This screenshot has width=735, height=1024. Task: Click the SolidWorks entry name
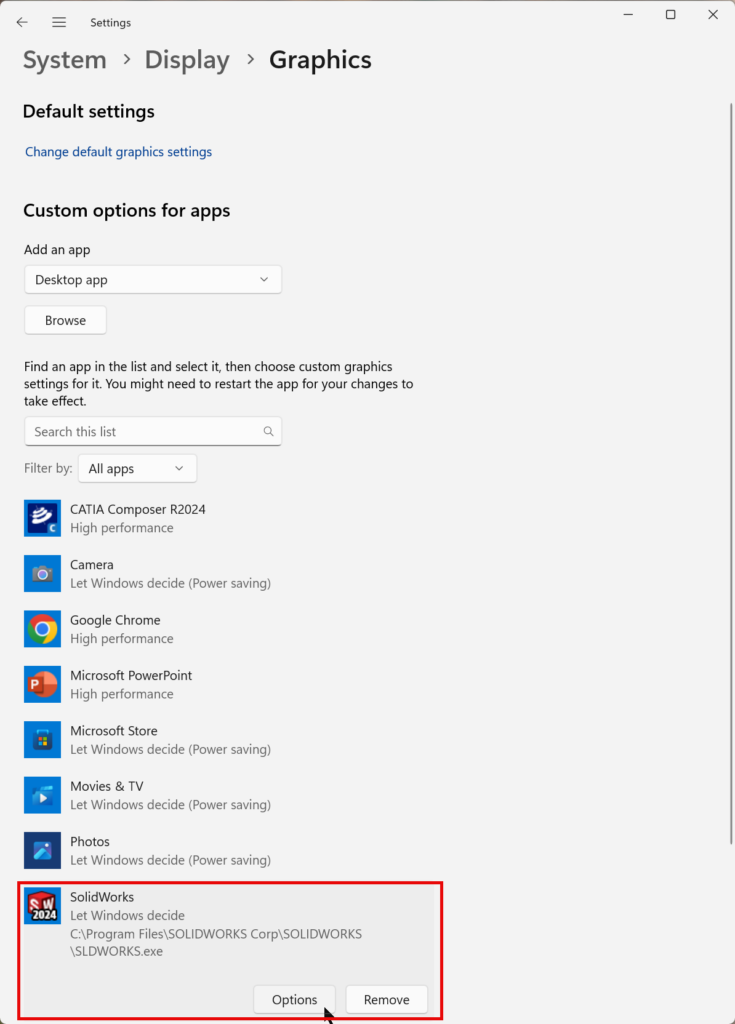pyautogui.click(x=102, y=897)
